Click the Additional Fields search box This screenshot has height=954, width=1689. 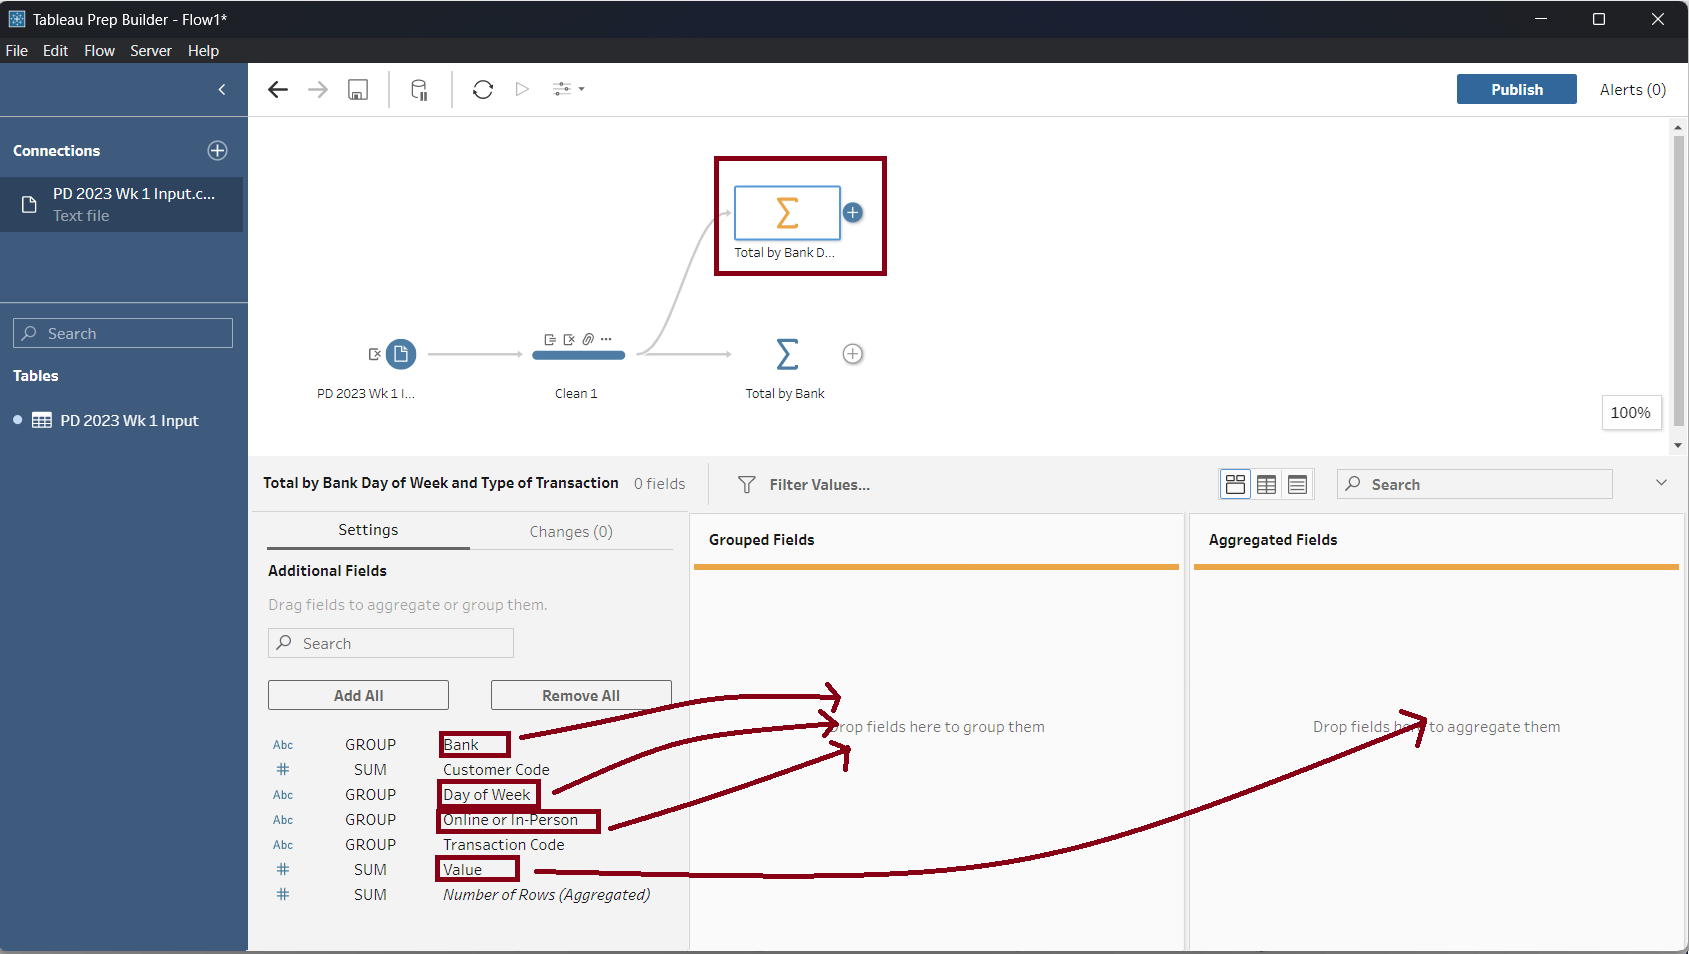pyautogui.click(x=391, y=643)
